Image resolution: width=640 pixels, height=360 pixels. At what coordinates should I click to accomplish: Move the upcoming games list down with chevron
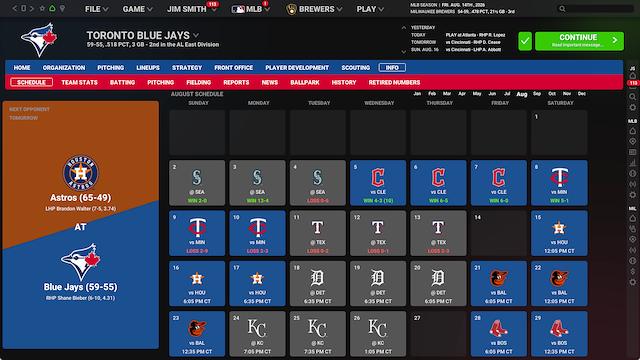[x=404, y=52]
